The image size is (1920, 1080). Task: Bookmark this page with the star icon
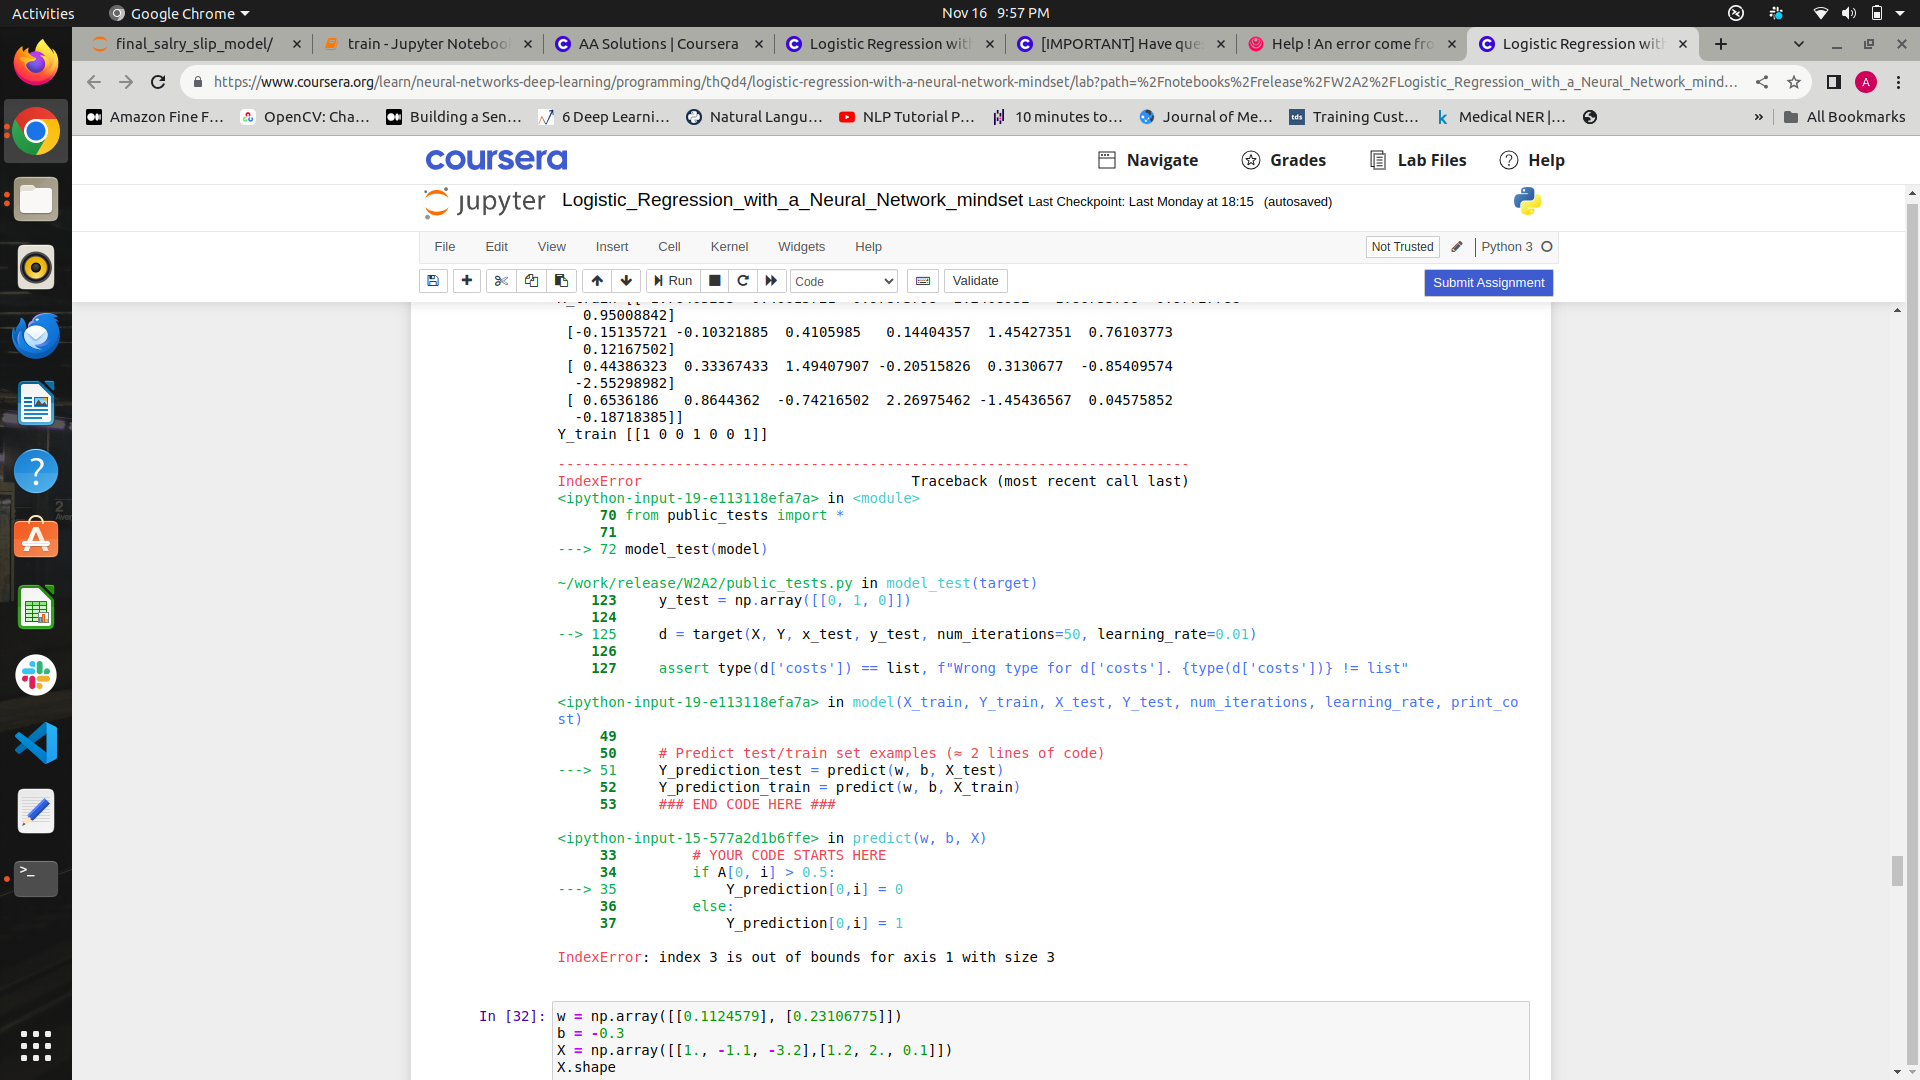click(x=1794, y=82)
